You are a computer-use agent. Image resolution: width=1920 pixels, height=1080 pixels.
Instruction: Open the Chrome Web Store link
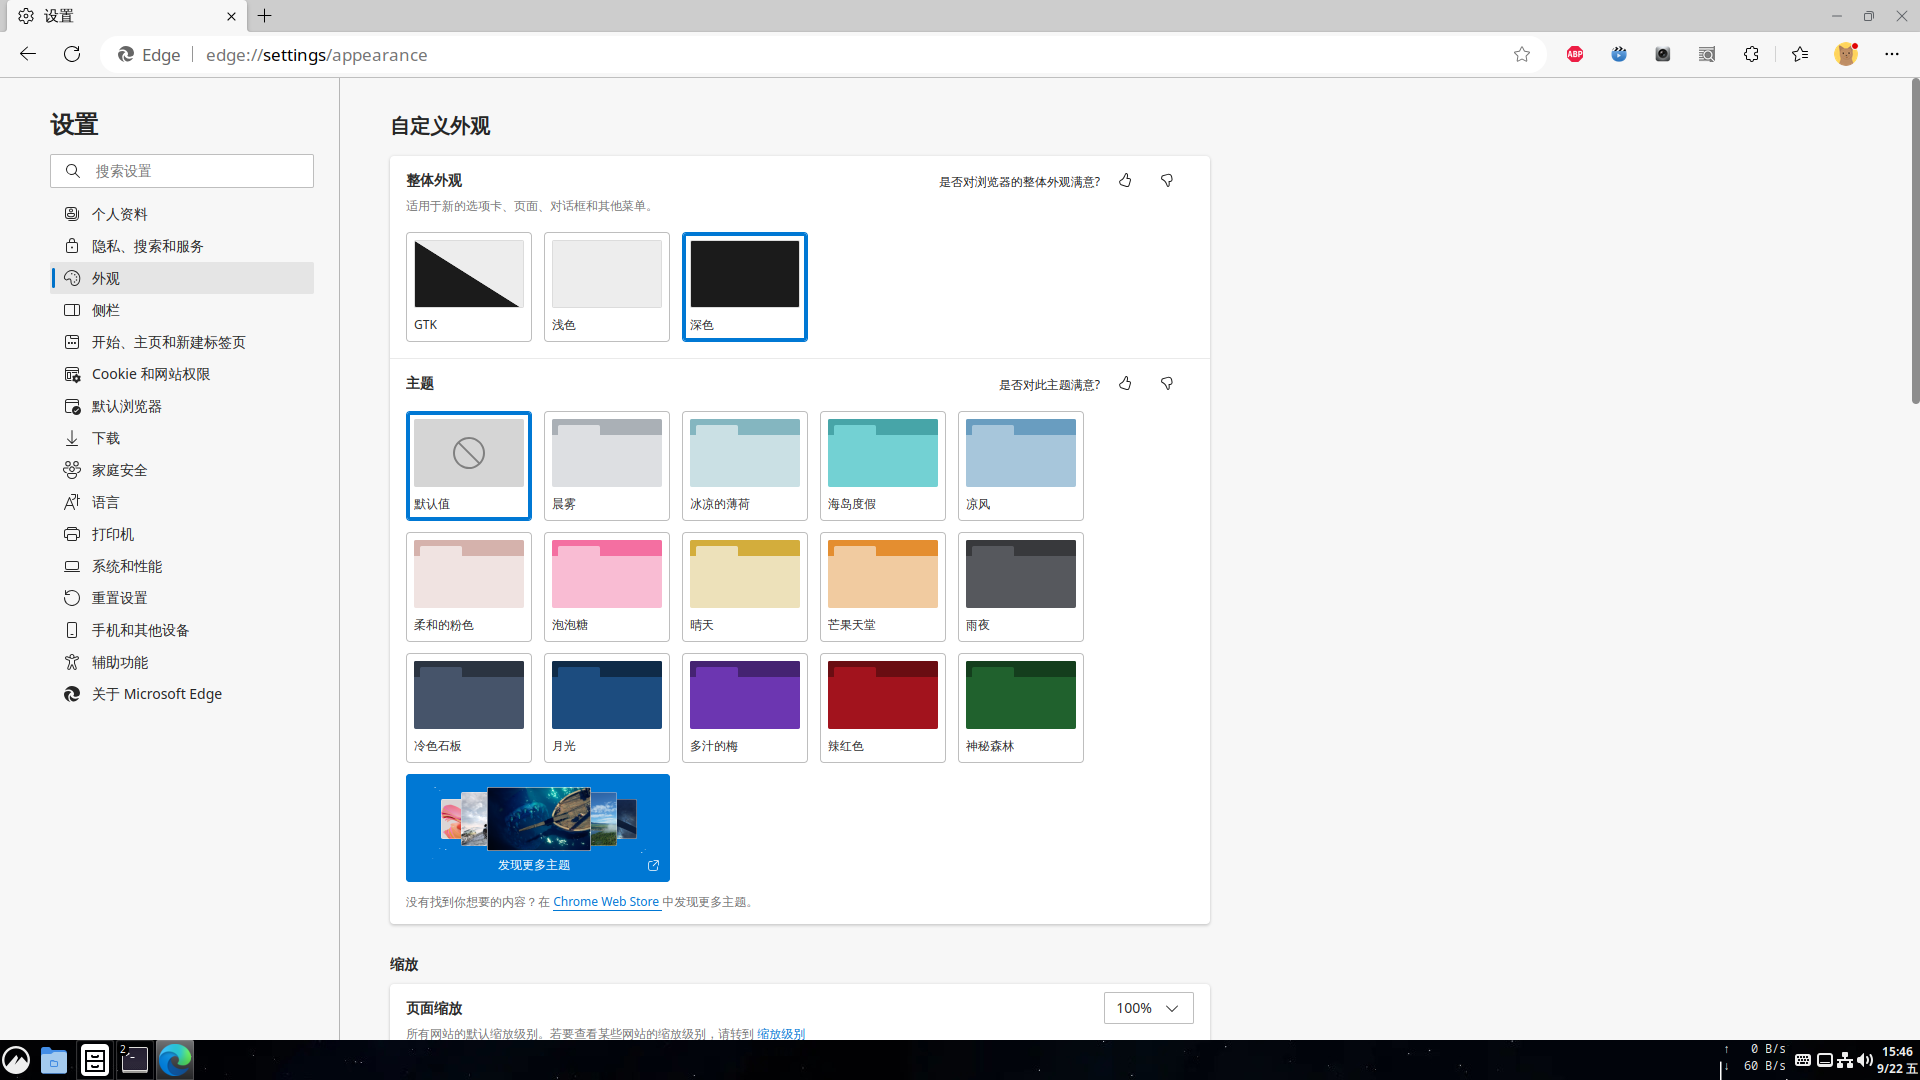[606, 902]
